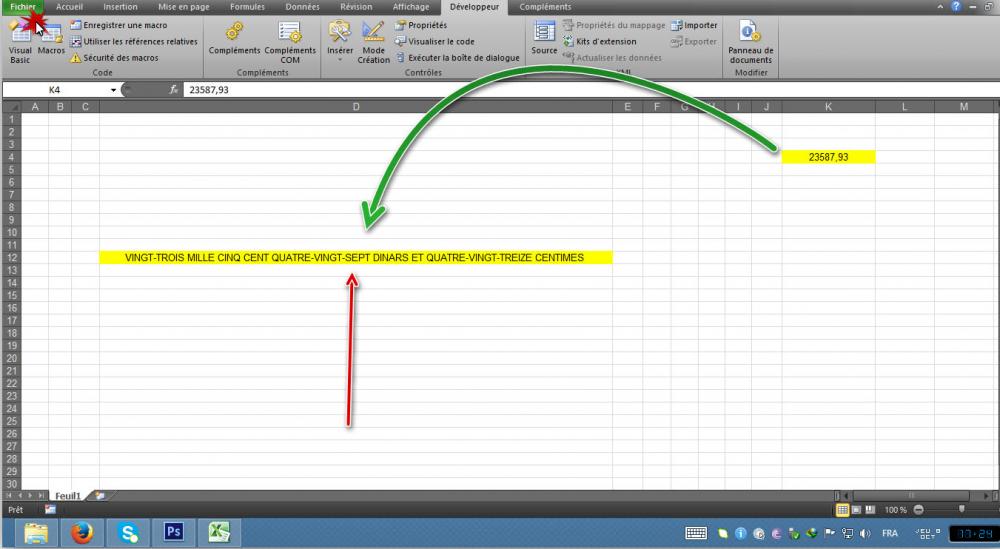Click Compléments COM icon
1000x549 pixels.
[x=290, y=31]
